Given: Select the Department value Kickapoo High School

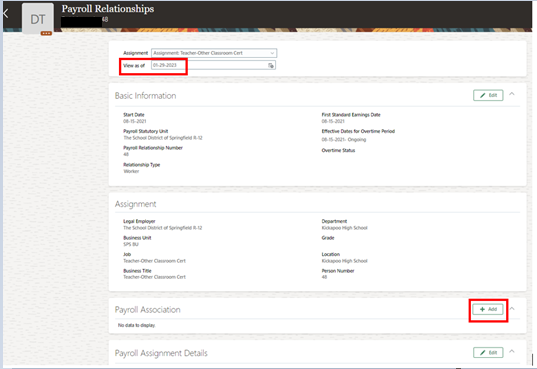Looking at the screenshot, I should pos(345,228).
